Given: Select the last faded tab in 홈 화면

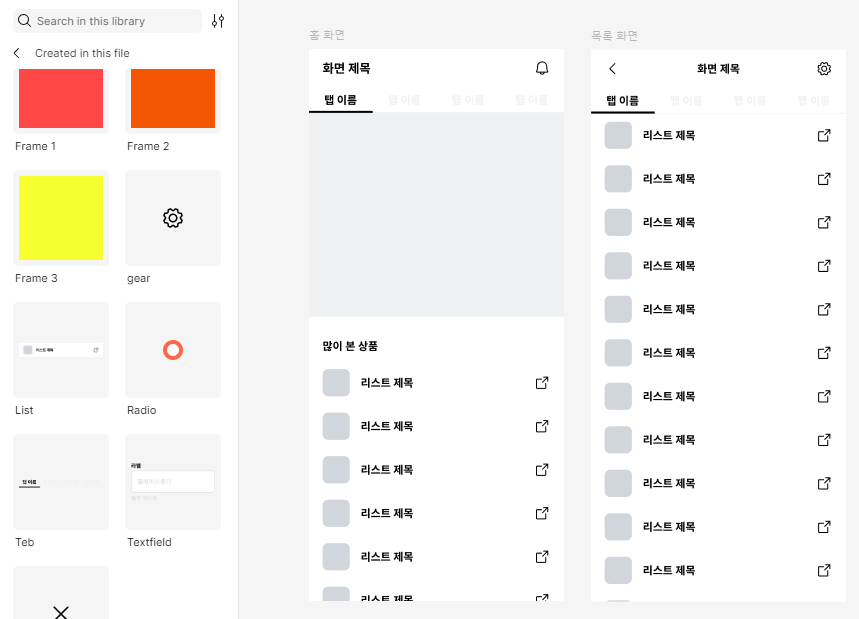Looking at the screenshot, I should [x=532, y=100].
